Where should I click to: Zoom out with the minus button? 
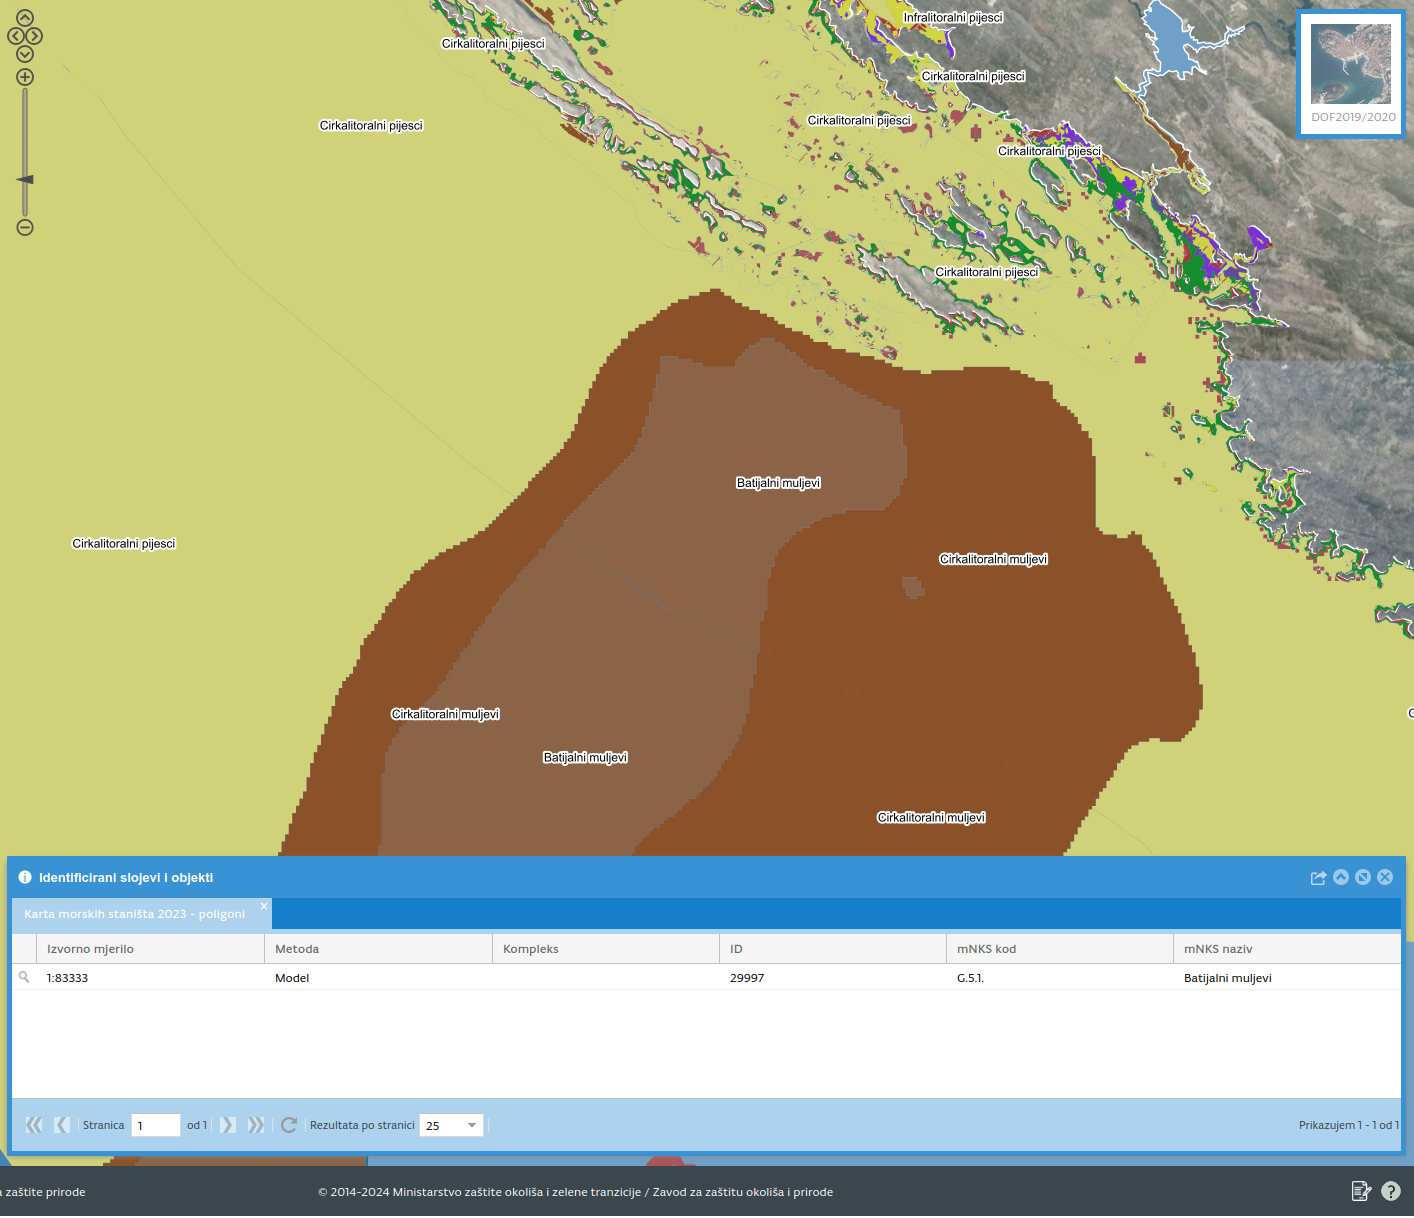click(x=25, y=227)
